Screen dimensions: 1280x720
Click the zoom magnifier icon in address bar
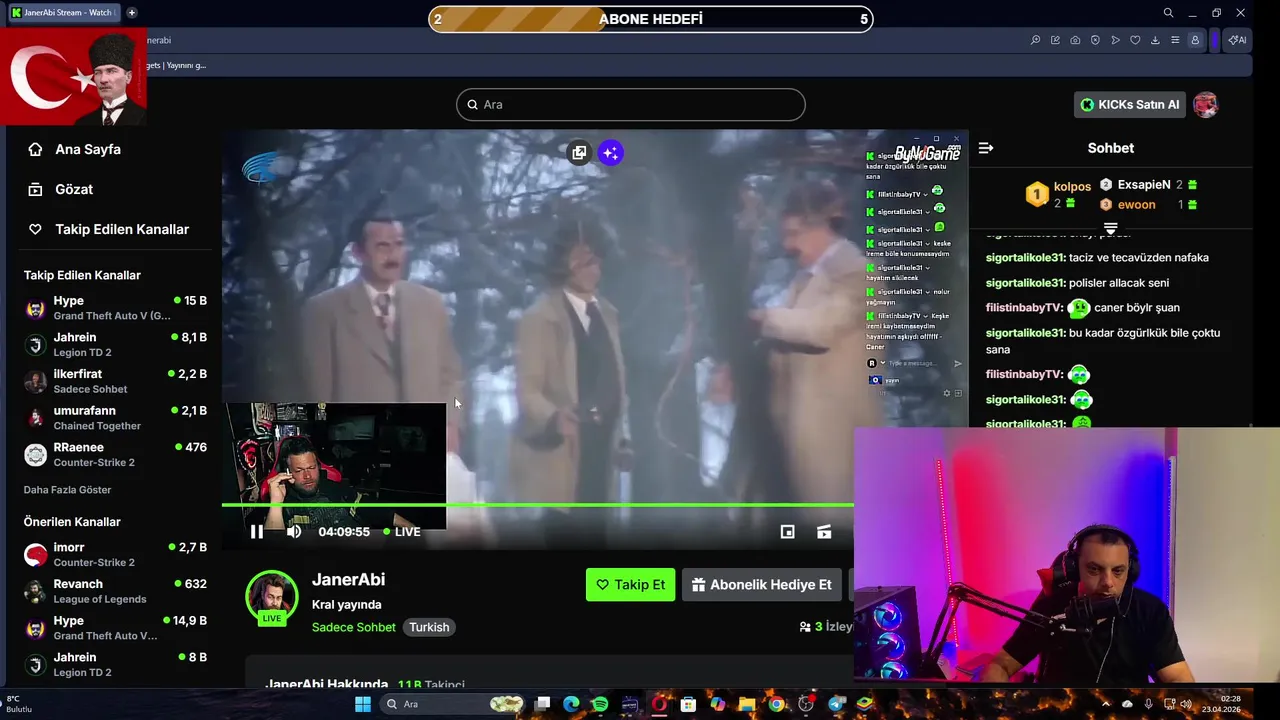click(x=1035, y=40)
